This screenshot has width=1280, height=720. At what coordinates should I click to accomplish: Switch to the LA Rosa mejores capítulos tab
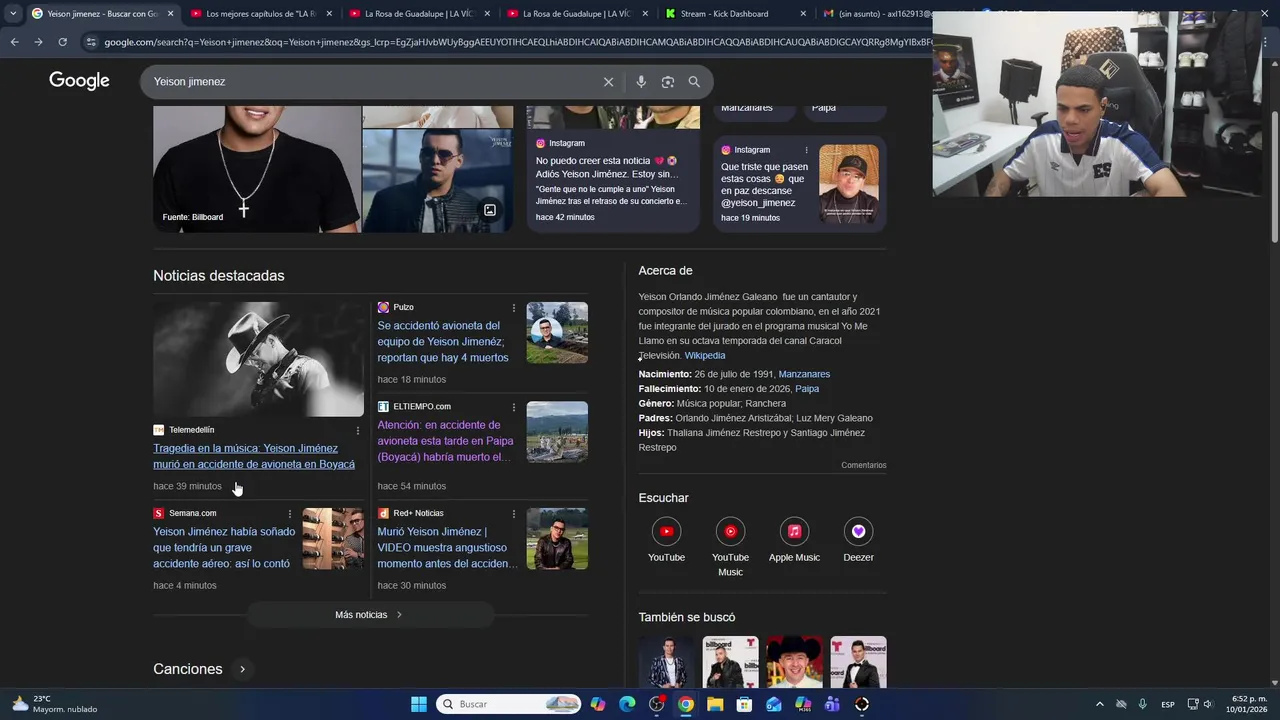(x=260, y=14)
